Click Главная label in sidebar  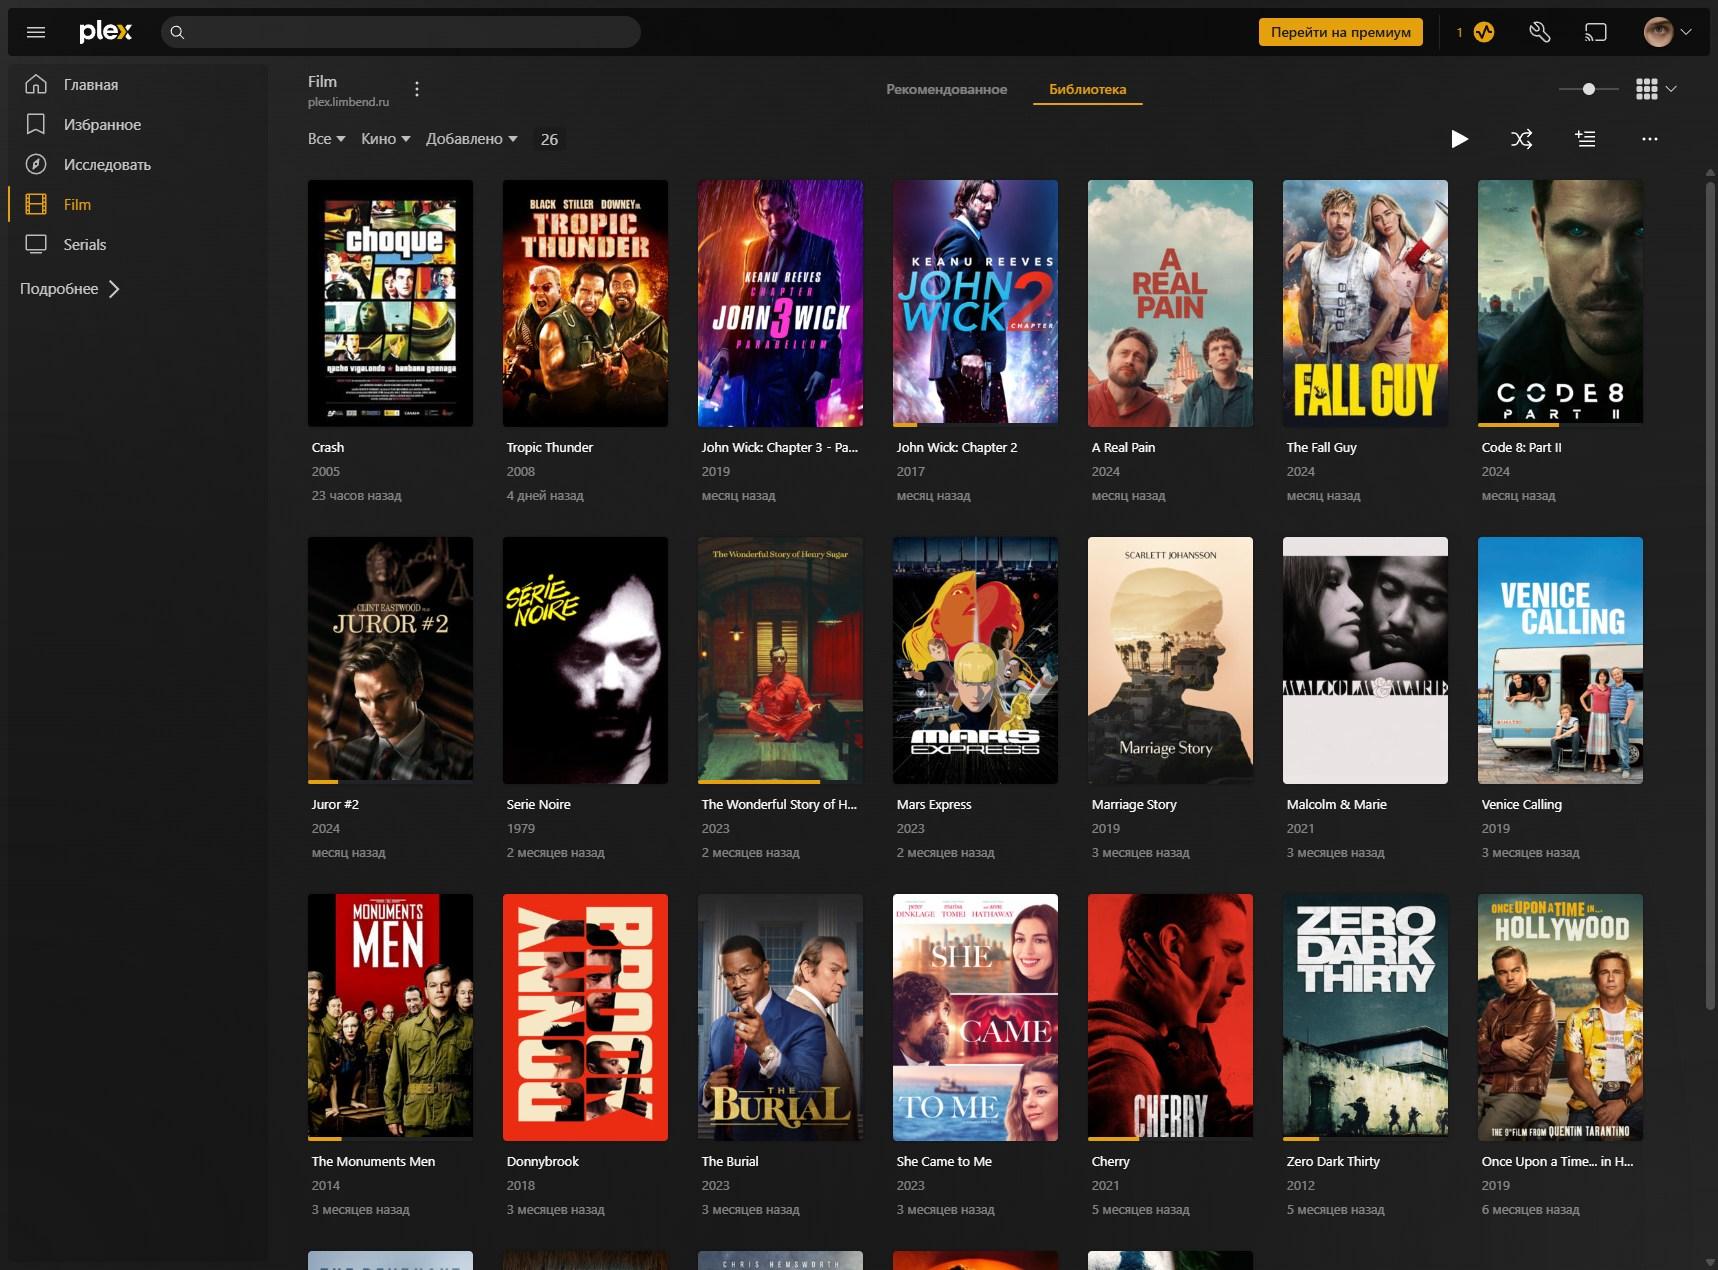(91, 85)
